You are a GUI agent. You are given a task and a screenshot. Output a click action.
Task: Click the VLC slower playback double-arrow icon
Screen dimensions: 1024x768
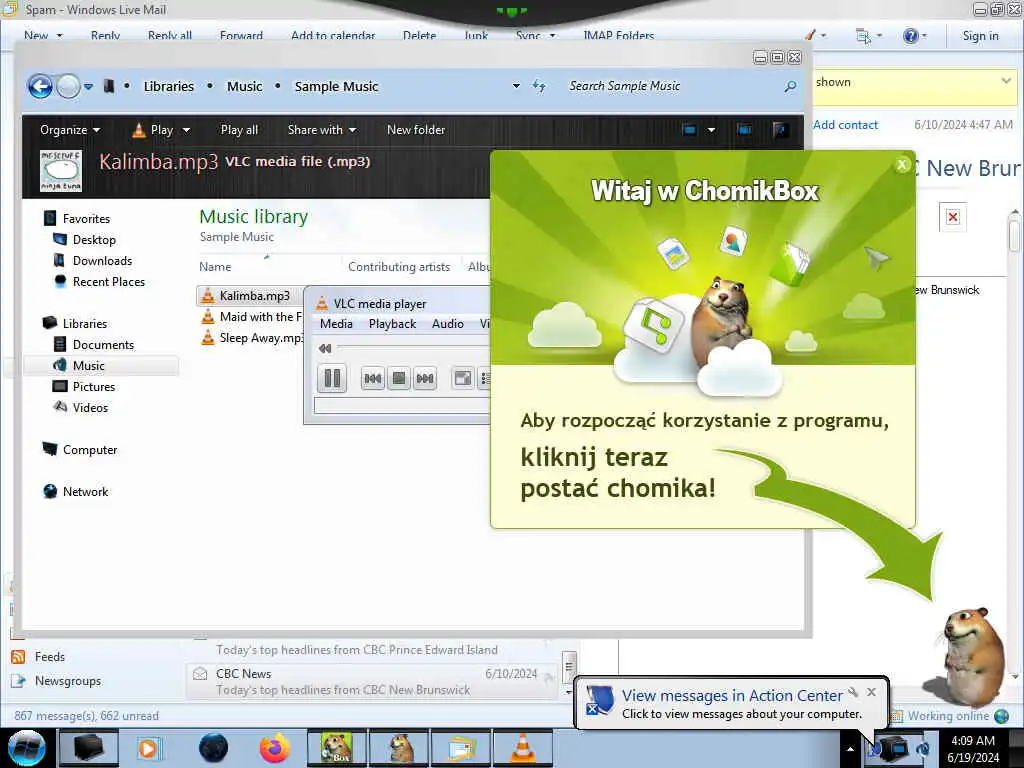pyautogui.click(x=325, y=348)
